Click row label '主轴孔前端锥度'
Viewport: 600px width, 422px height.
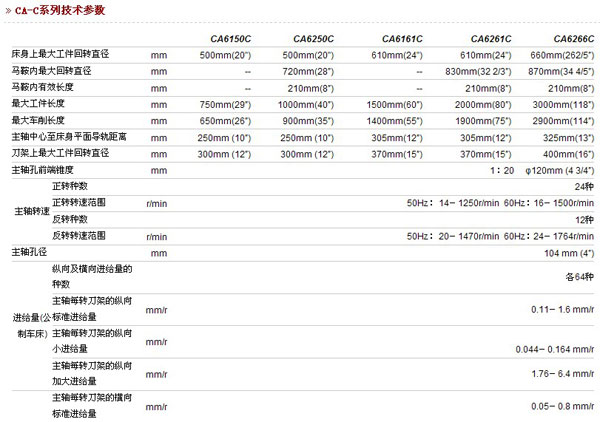[x=42, y=170]
